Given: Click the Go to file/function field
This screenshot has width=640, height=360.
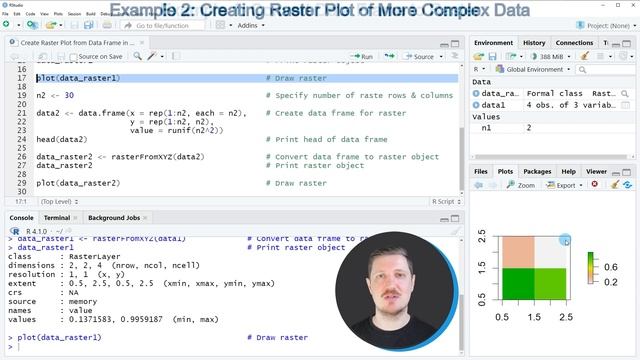Looking at the screenshot, I should 162,25.
